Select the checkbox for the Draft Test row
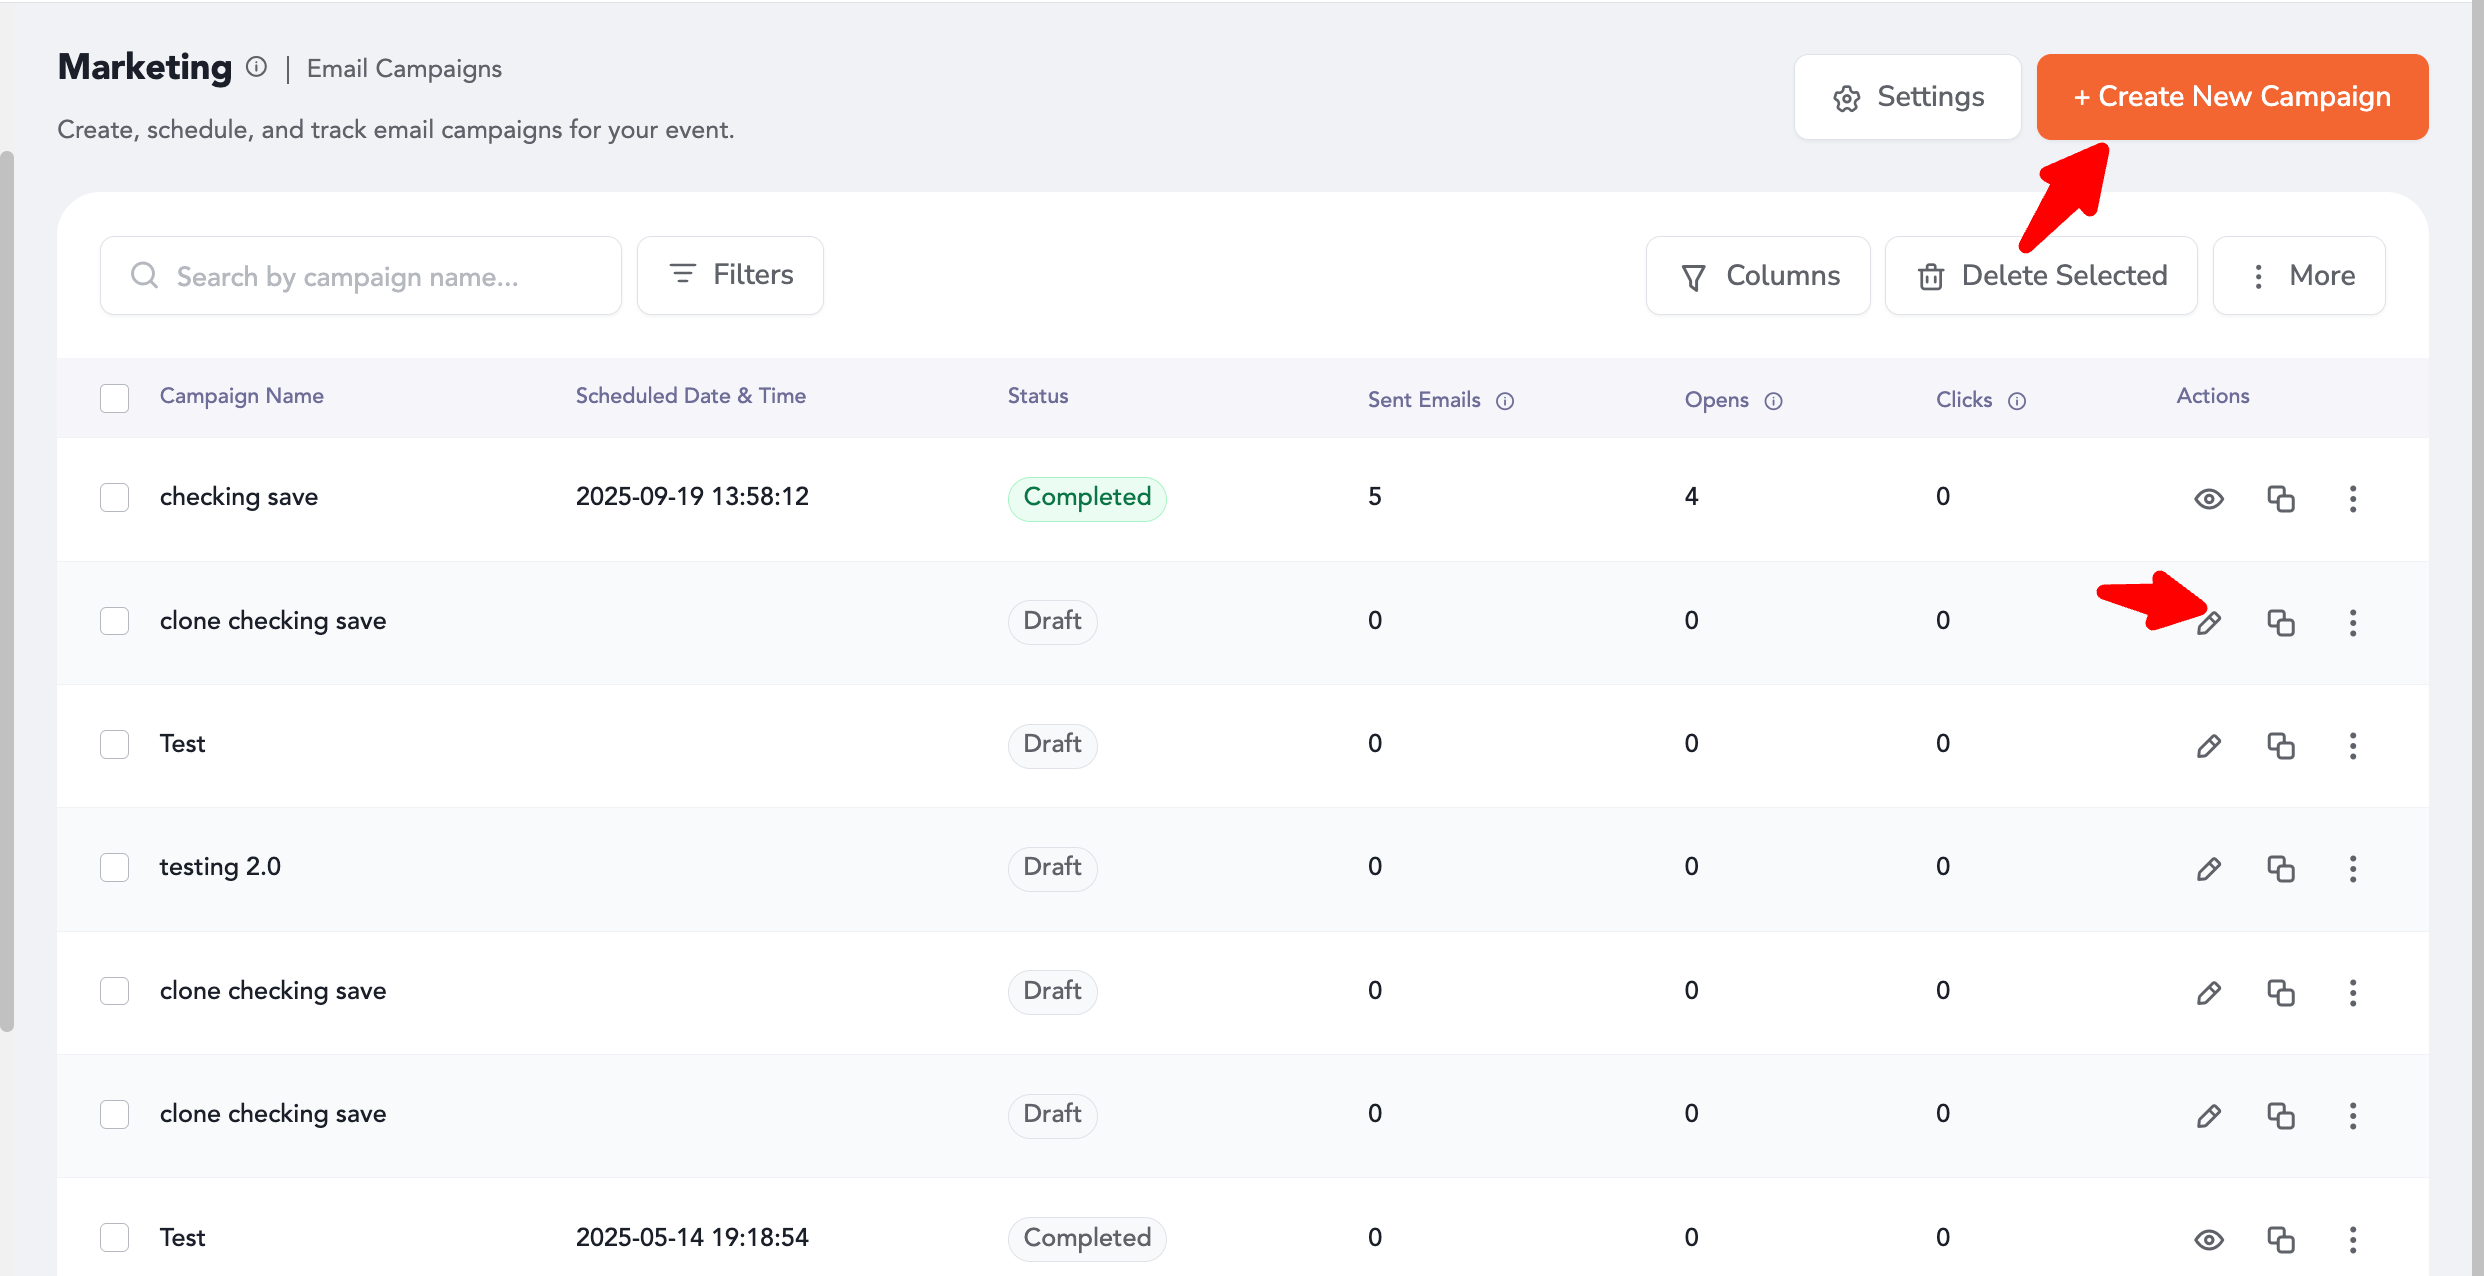The height and width of the screenshot is (1276, 2484). point(115,744)
